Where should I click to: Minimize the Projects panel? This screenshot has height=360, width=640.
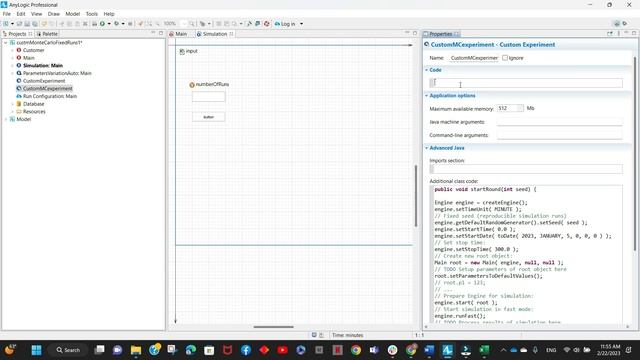click(153, 33)
